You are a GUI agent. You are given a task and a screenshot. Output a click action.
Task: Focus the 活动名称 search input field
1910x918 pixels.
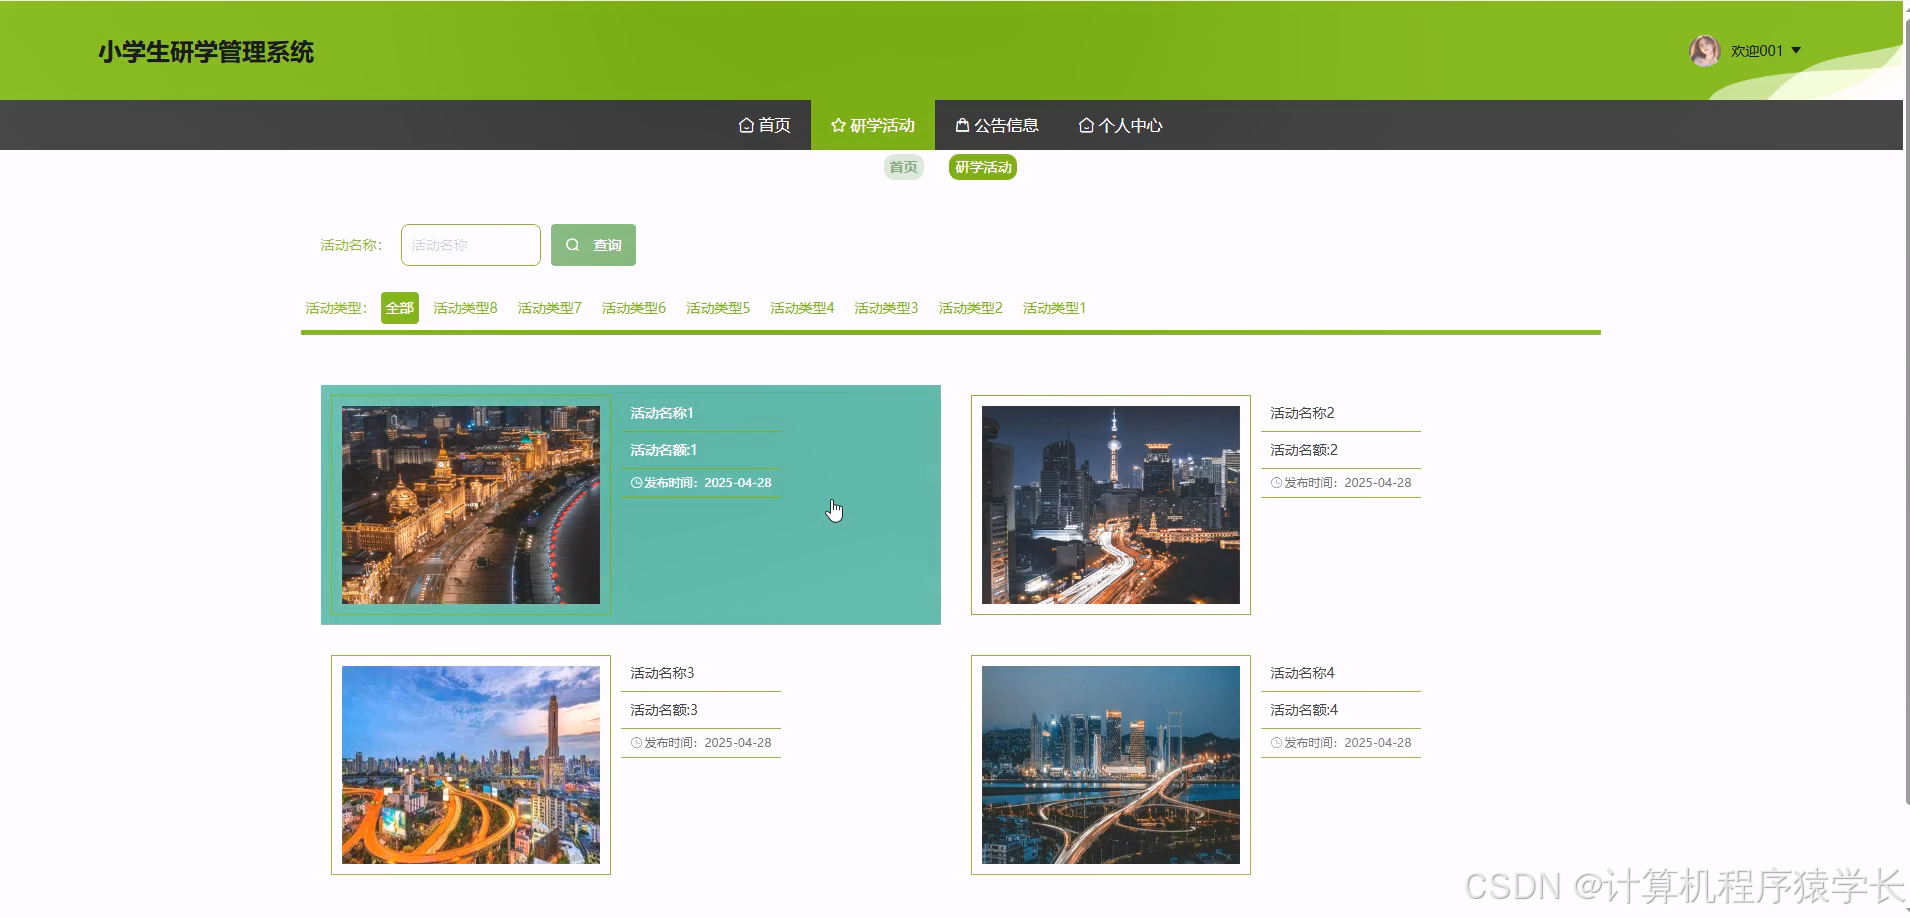471,245
